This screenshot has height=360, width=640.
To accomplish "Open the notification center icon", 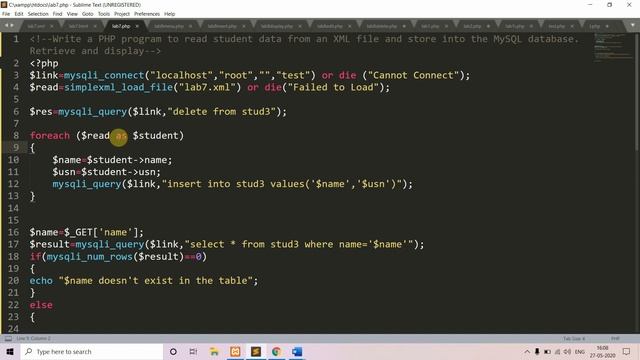I will (x=627, y=352).
